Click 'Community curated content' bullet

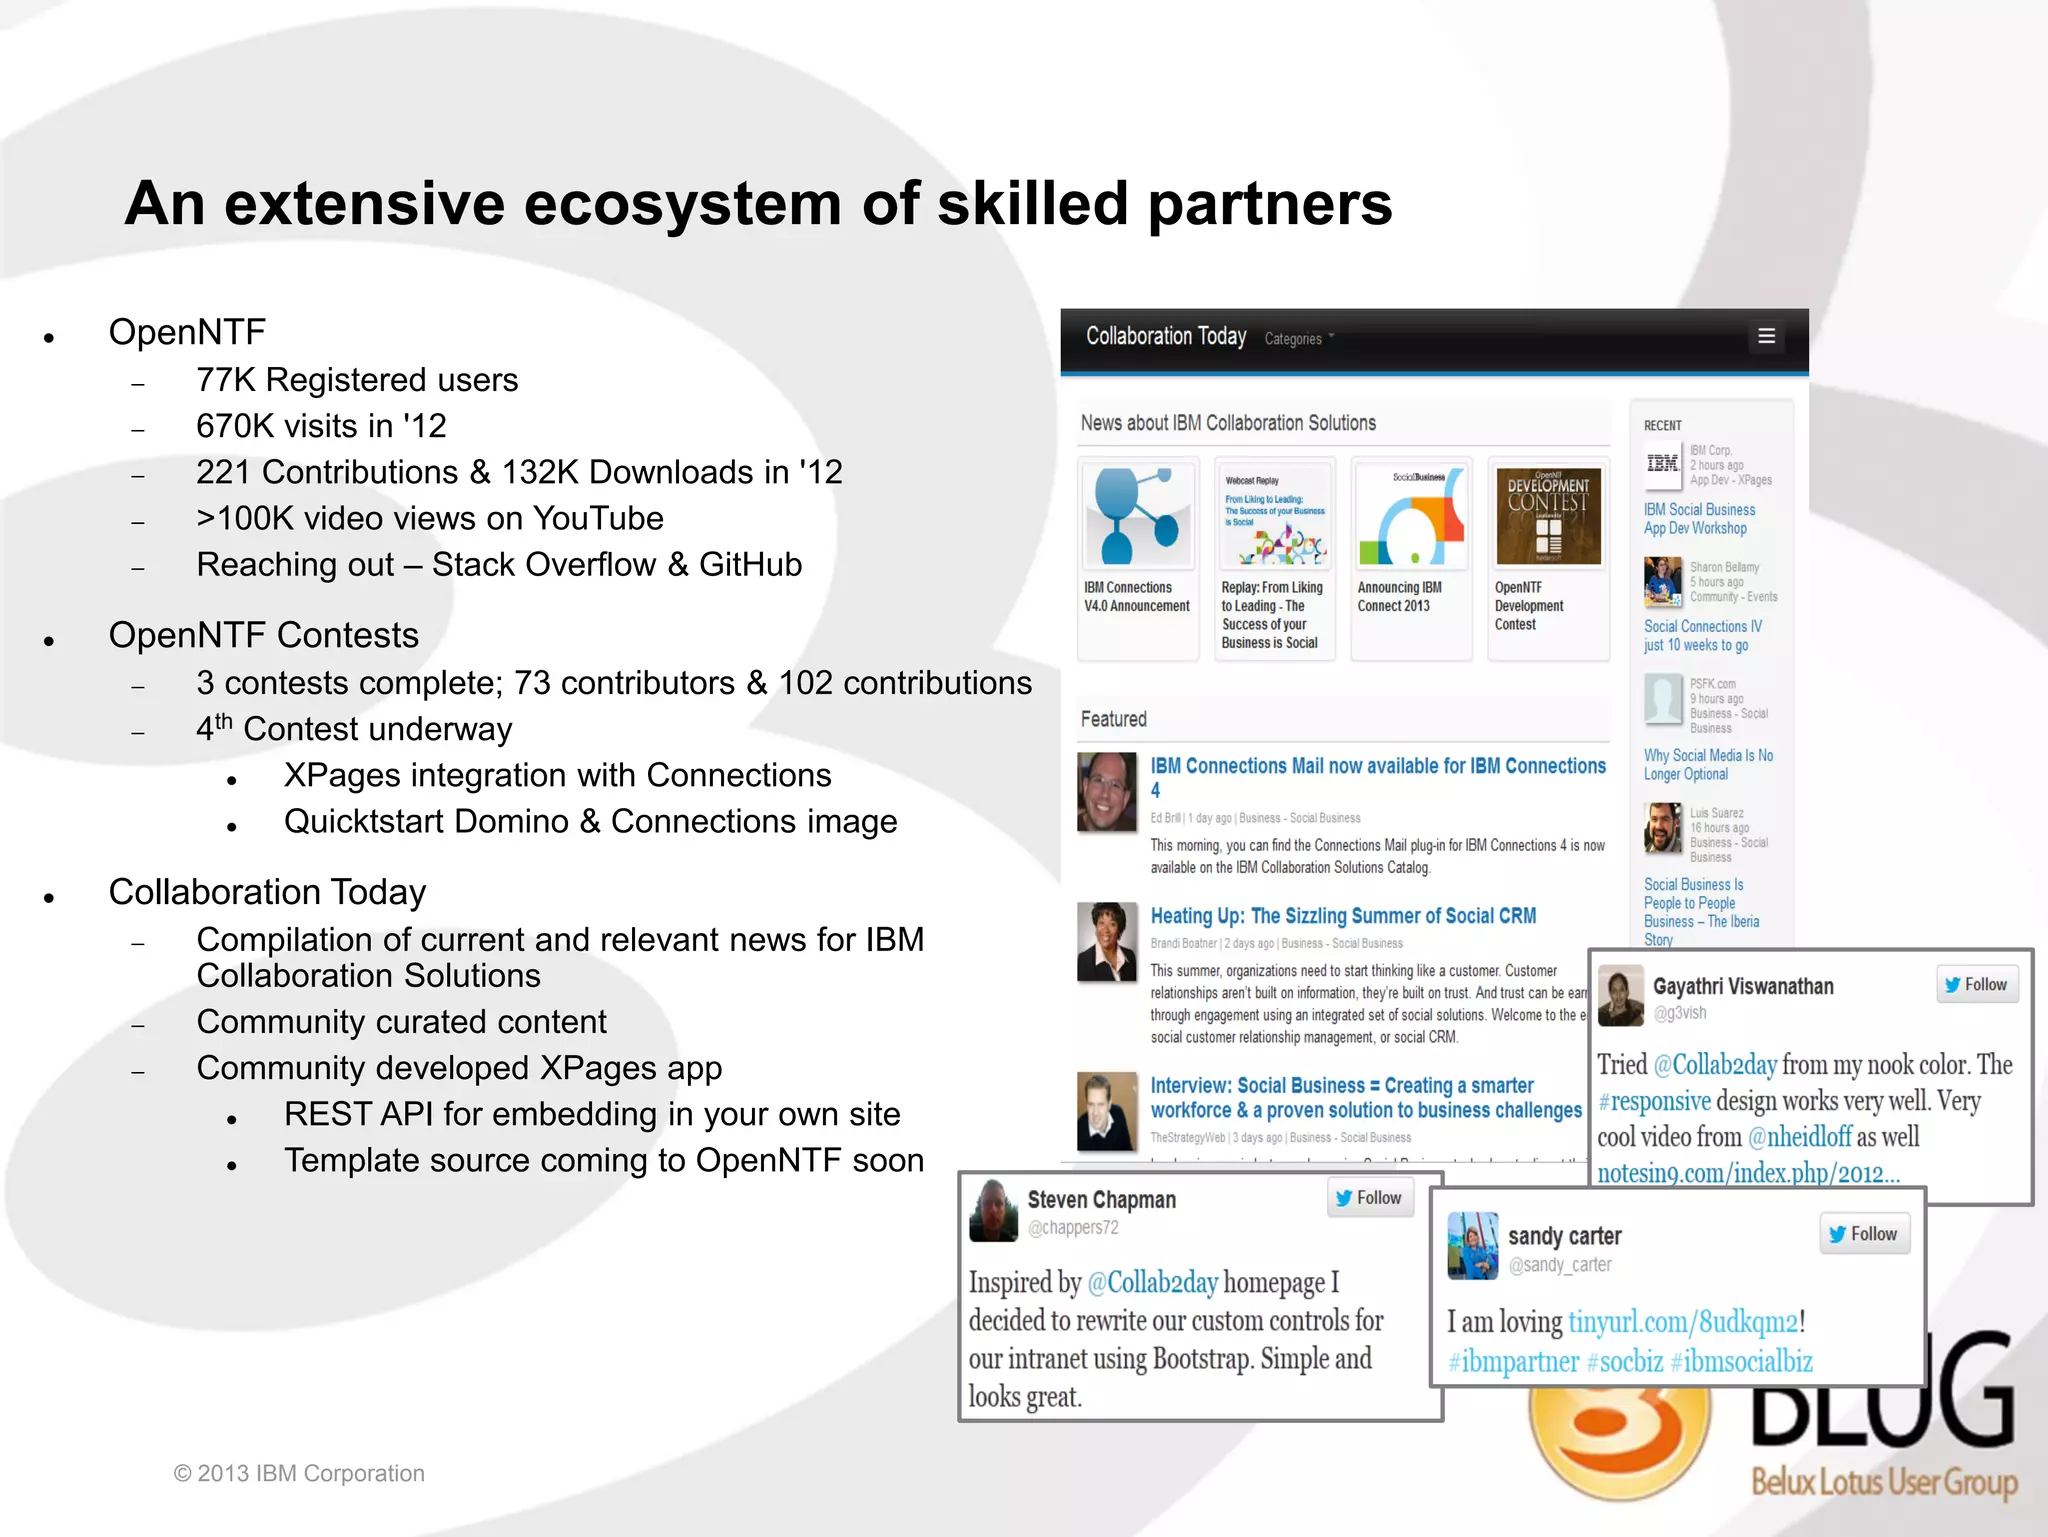tap(401, 1022)
